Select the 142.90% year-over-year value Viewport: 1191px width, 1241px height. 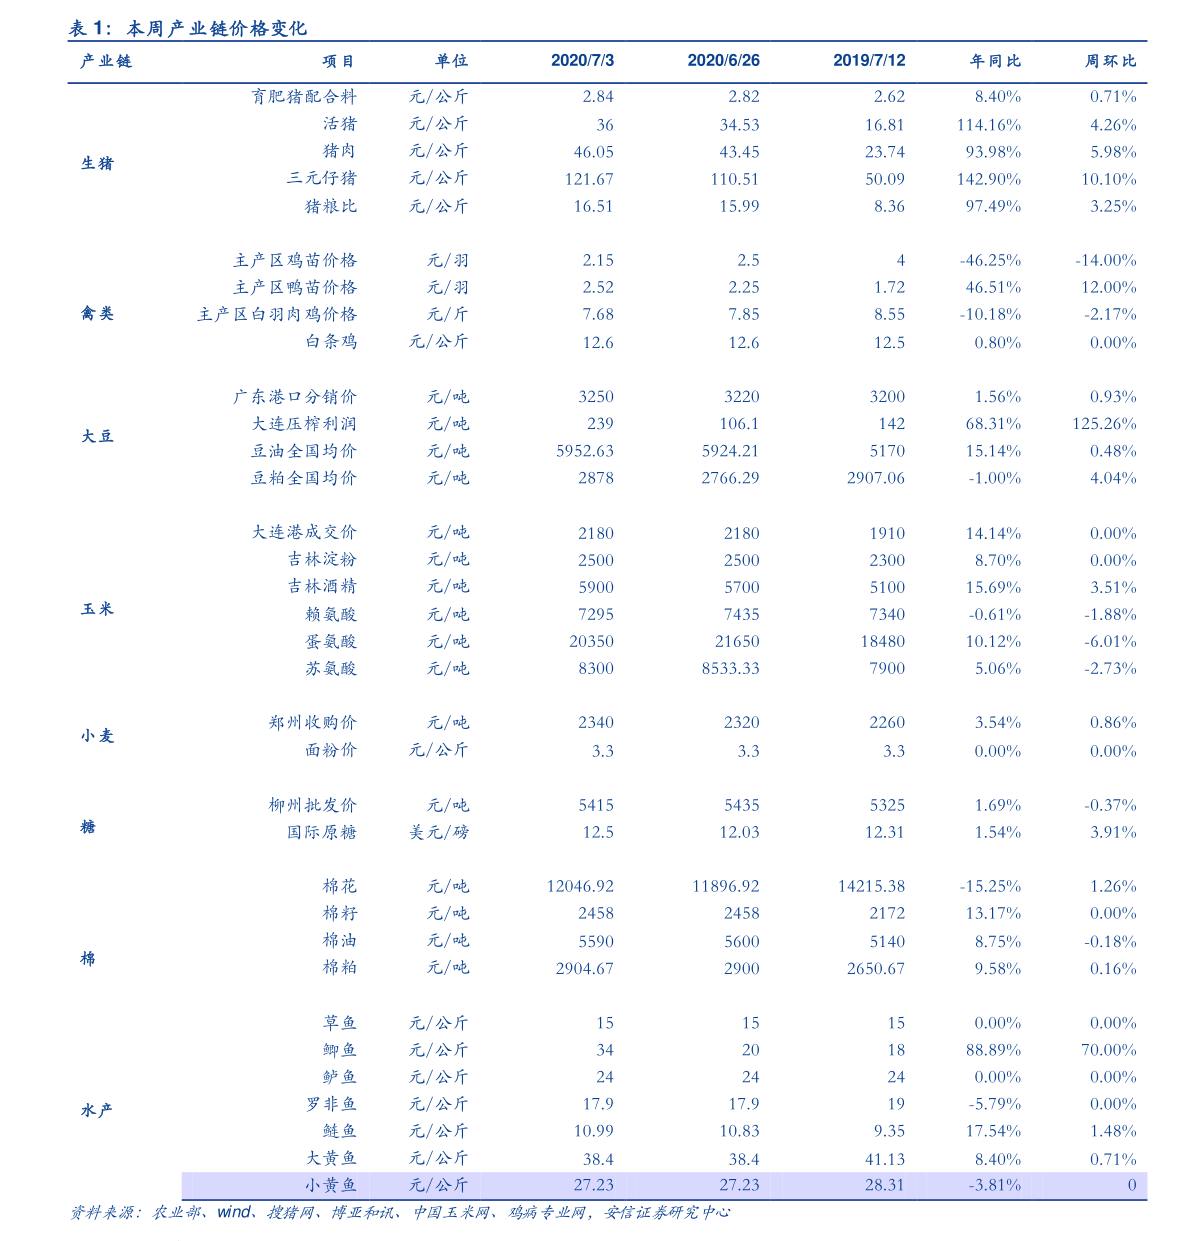(x=988, y=179)
